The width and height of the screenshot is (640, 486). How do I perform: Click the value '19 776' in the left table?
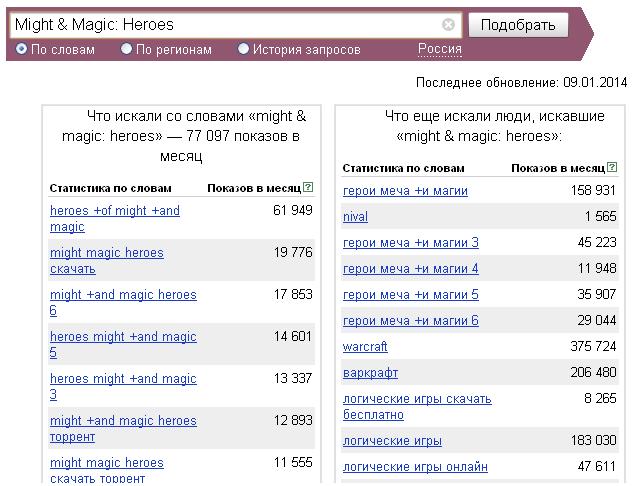[293, 253]
